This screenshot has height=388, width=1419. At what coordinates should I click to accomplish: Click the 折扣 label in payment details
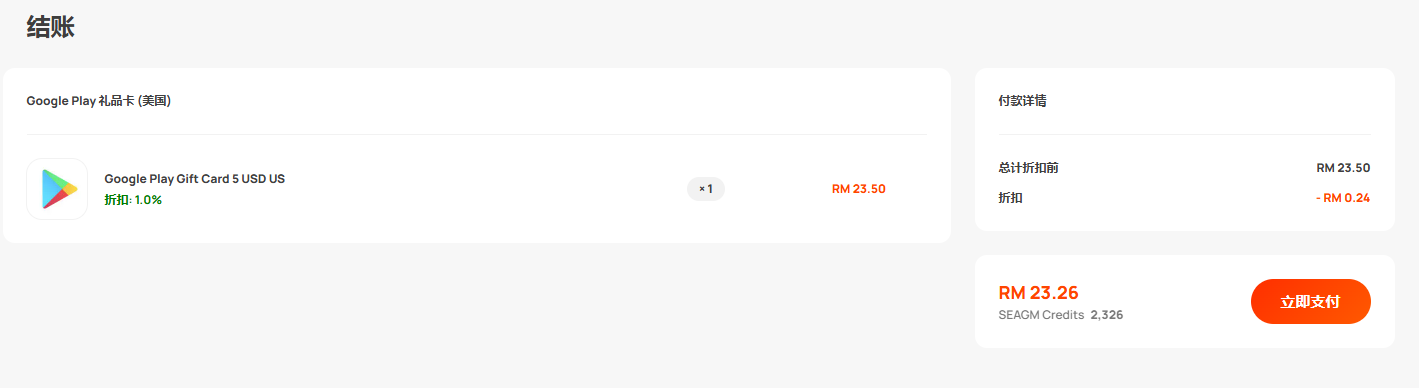(x=1011, y=198)
